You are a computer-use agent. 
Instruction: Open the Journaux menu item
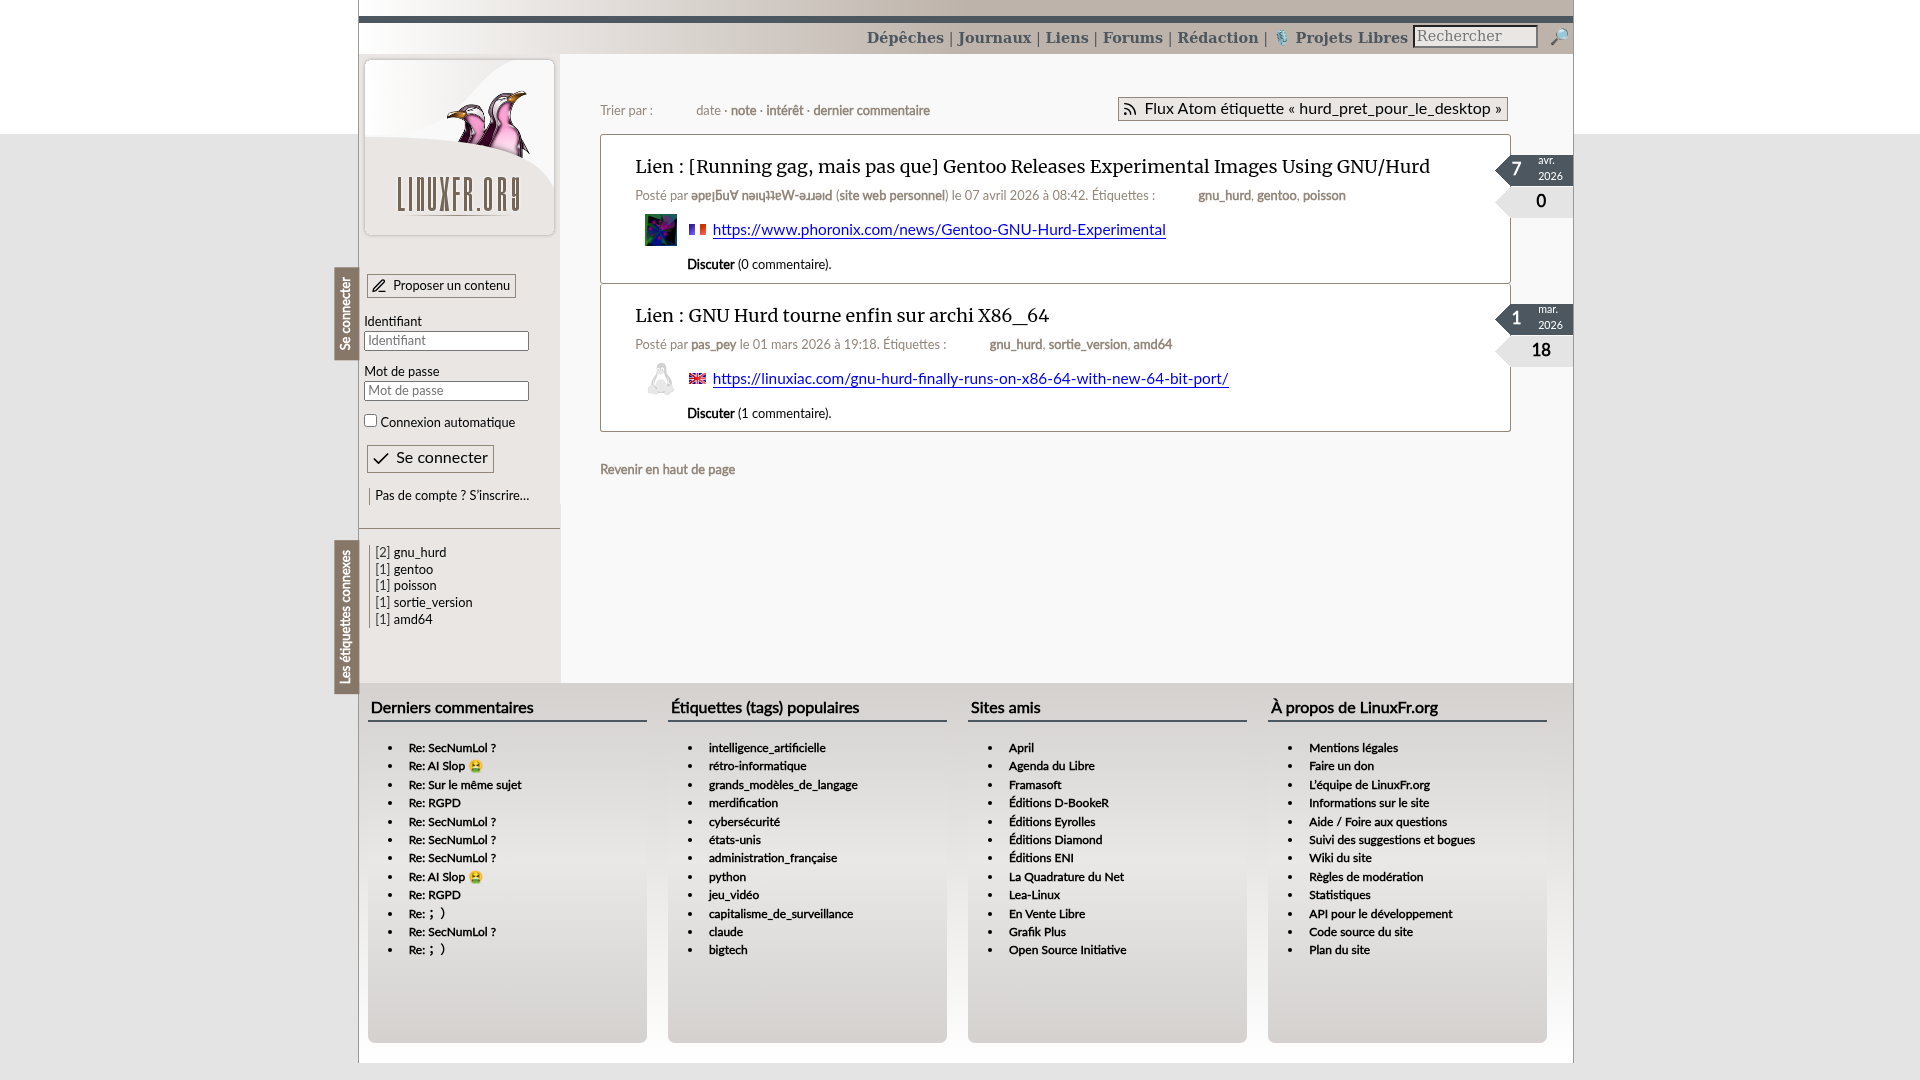tap(993, 38)
